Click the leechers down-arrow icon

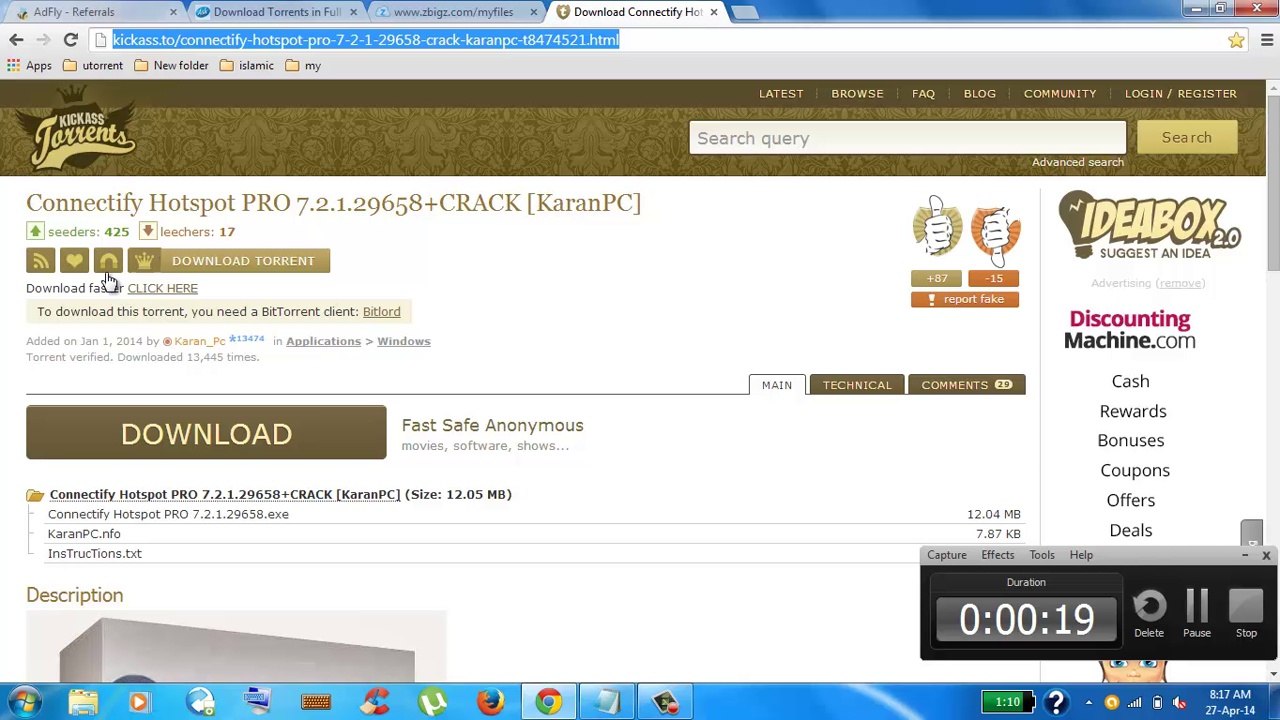coord(147,232)
